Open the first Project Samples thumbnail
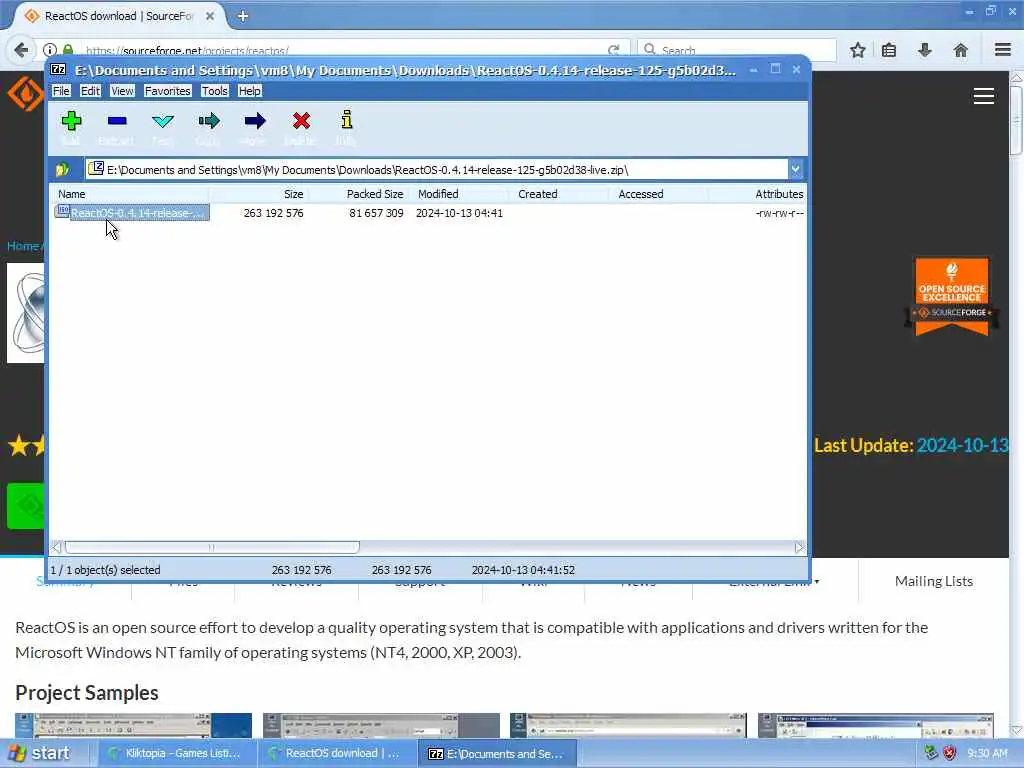The width and height of the screenshot is (1024, 768). pos(133,726)
